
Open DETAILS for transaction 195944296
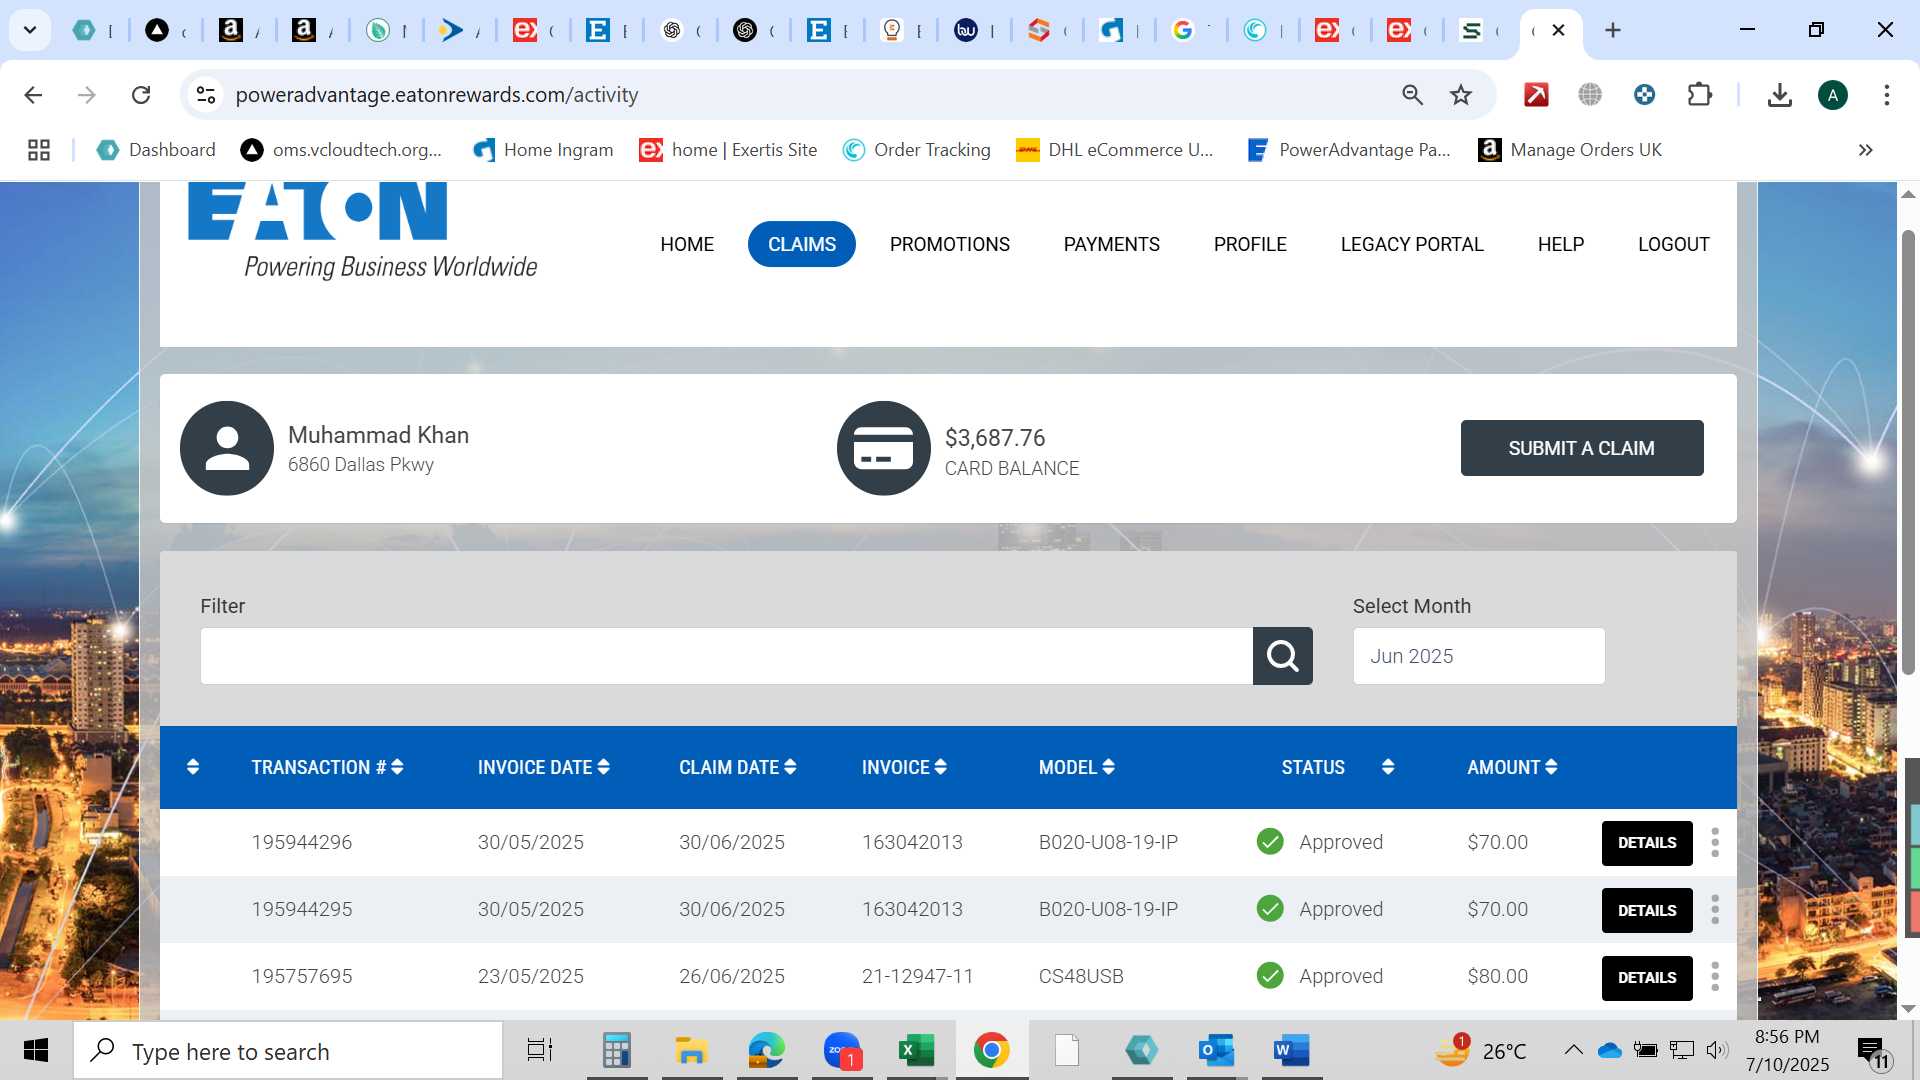click(x=1647, y=843)
